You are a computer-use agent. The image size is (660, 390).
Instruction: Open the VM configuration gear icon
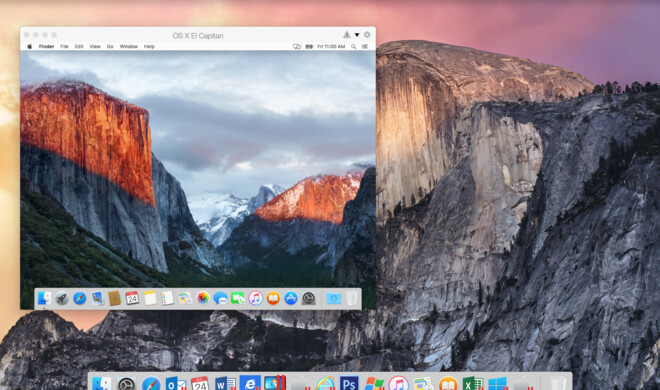click(367, 35)
